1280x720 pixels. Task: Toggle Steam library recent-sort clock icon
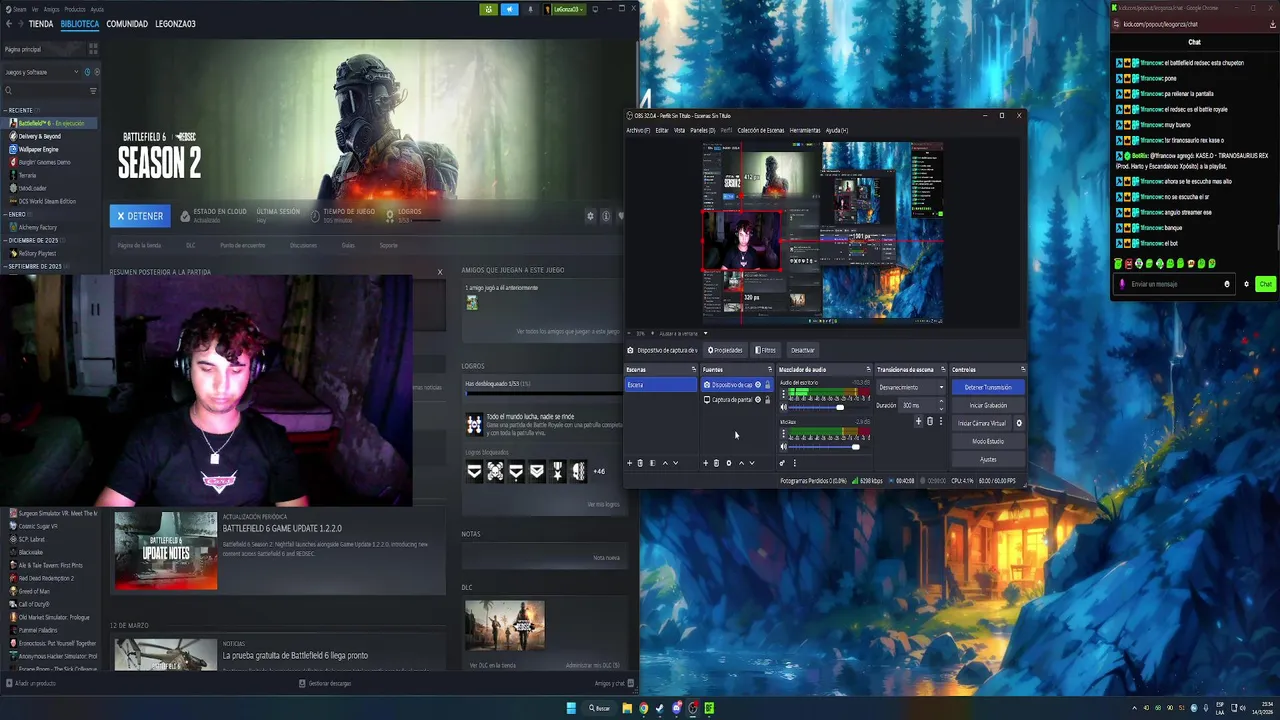click(x=87, y=72)
